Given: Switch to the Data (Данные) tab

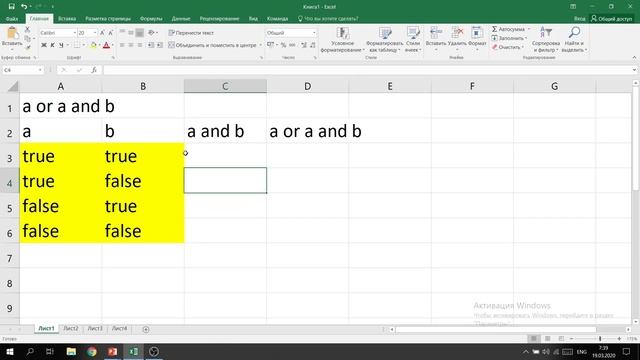Looking at the screenshot, I should point(181,19).
